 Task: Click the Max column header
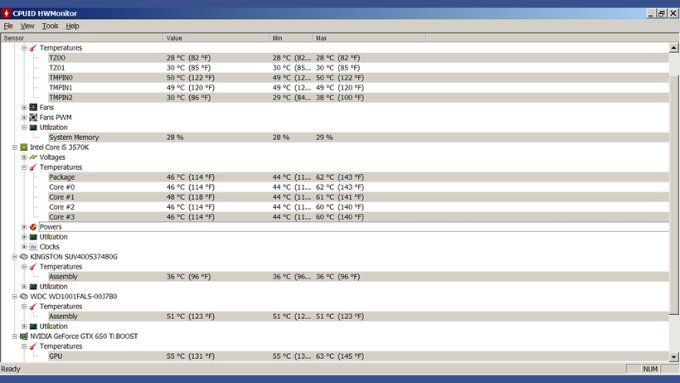click(369, 38)
